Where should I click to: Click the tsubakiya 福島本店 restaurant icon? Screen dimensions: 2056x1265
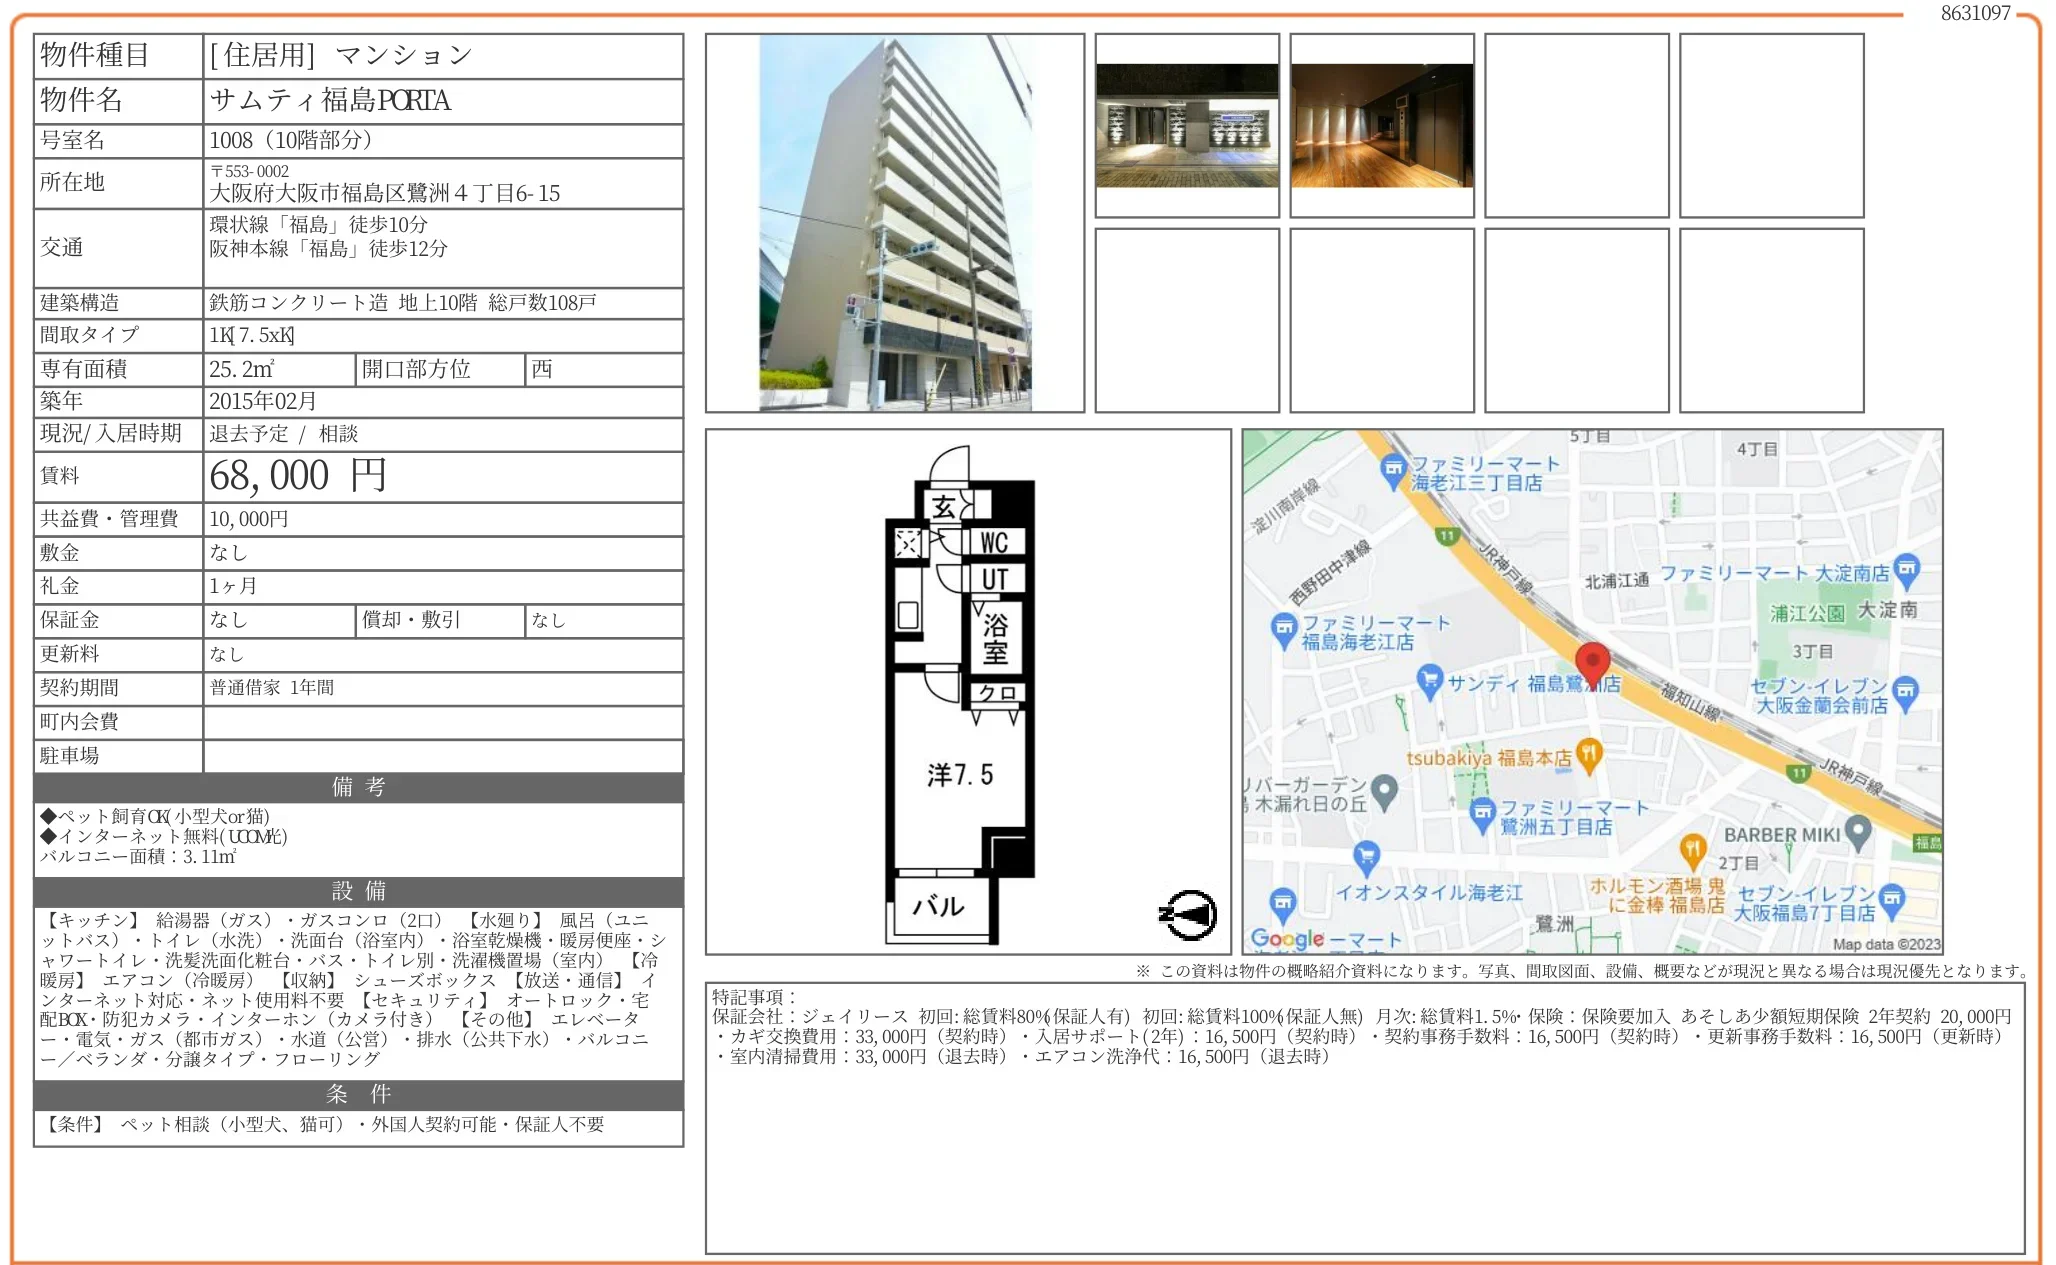tap(1589, 753)
